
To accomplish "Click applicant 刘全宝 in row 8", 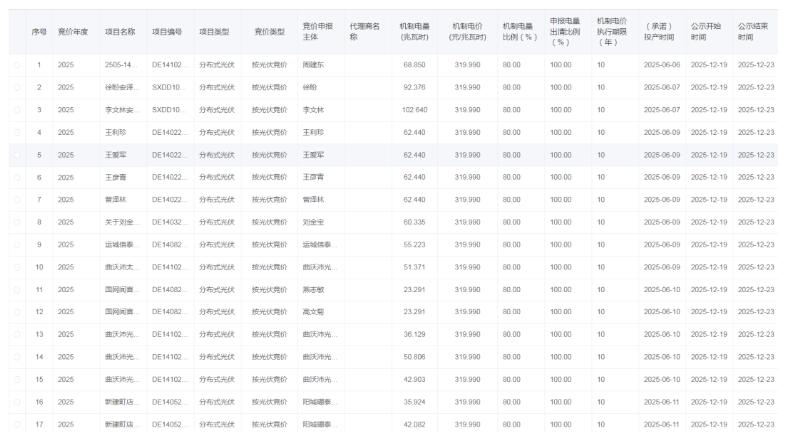I will pos(314,222).
